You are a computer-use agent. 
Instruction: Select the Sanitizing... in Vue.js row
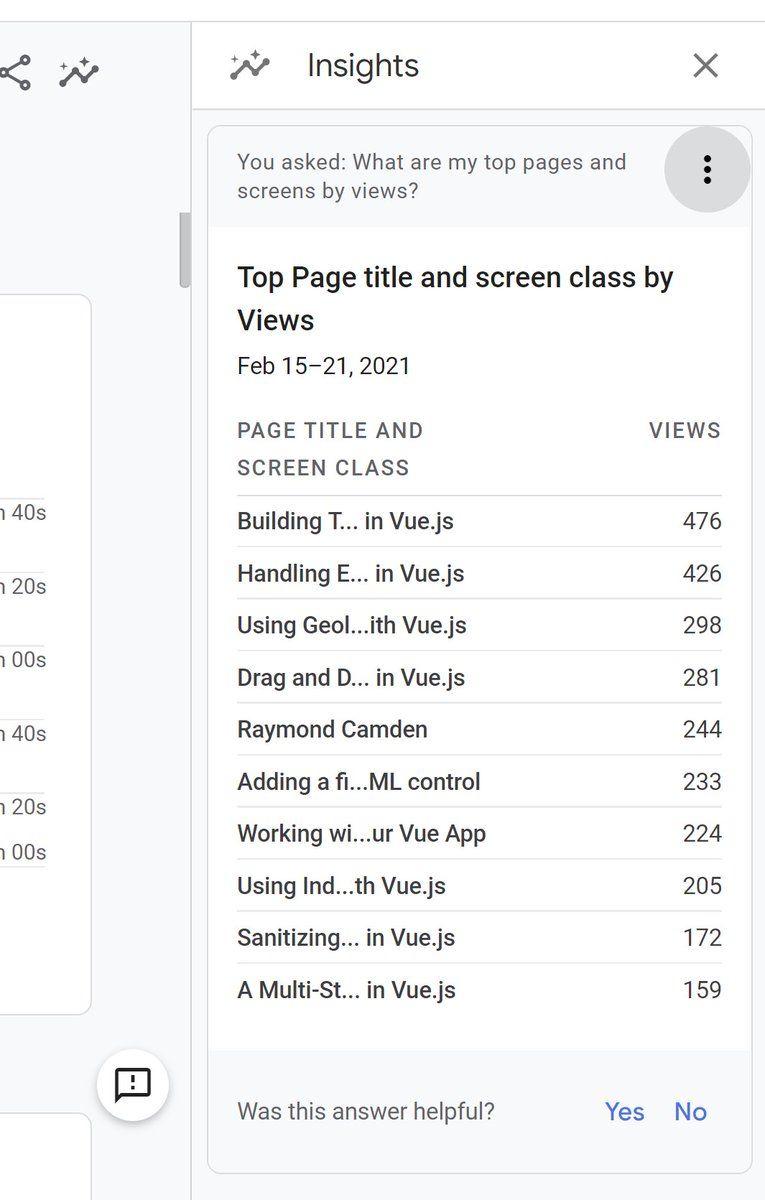[x=479, y=937]
